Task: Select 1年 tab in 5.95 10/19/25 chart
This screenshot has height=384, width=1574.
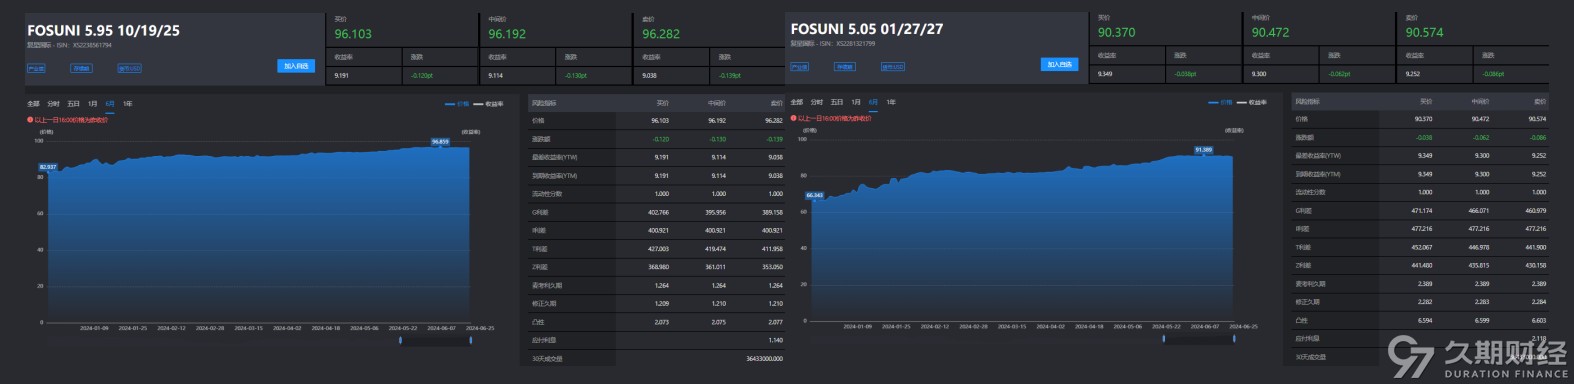Action: (x=127, y=104)
